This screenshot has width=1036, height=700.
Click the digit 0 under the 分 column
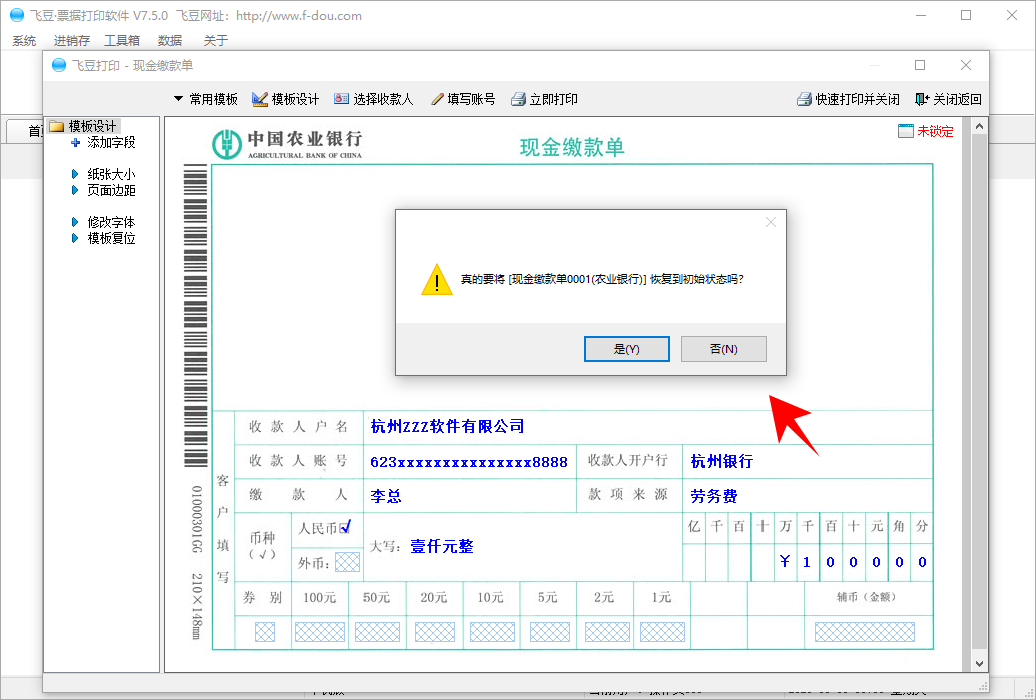pos(922,563)
